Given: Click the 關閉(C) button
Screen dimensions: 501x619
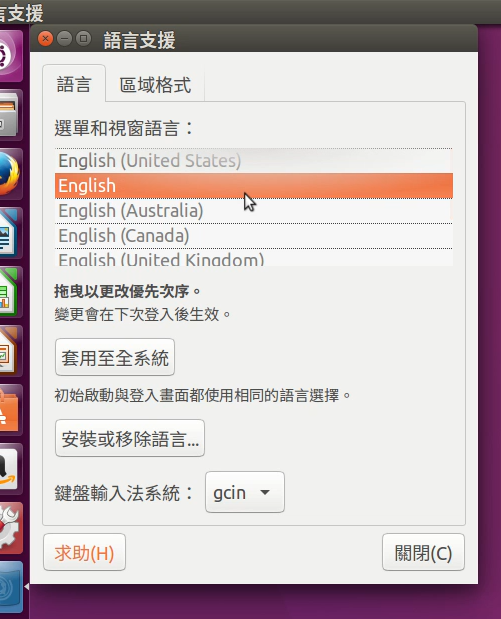Looking at the screenshot, I should (423, 552).
